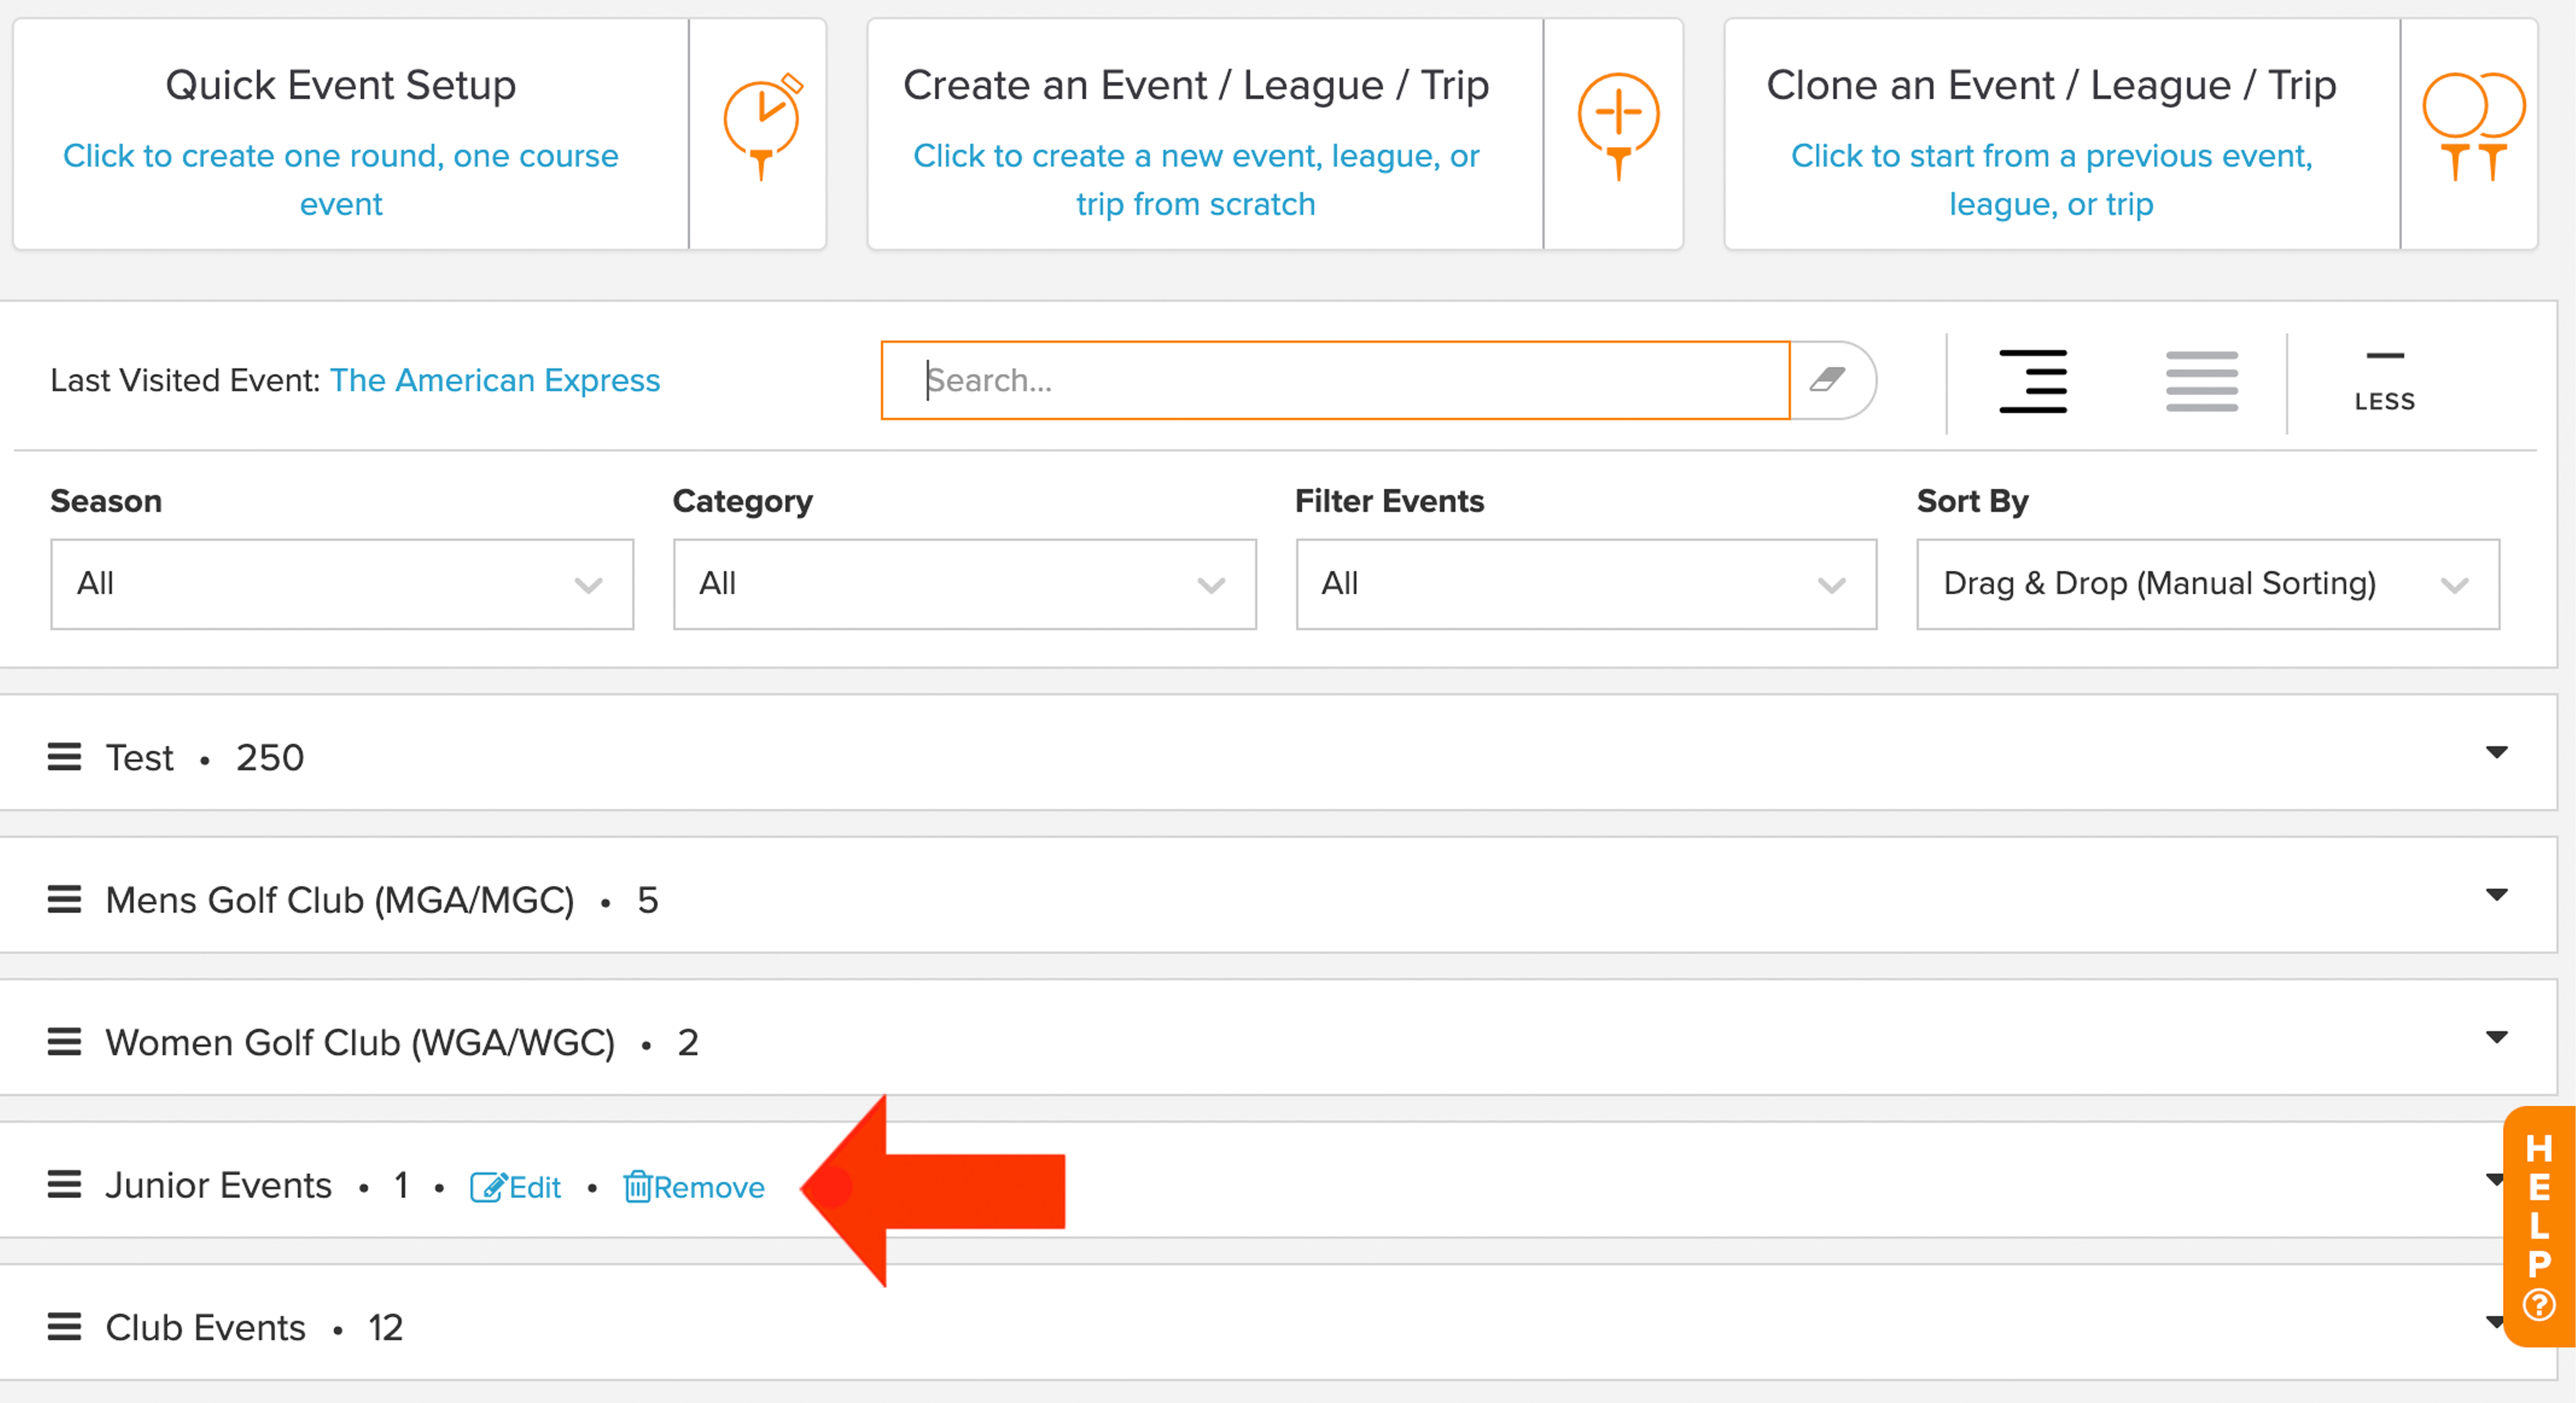2576x1403 pixels.
Task: Click the 'create one round, one course event' link
Action: [341, 180]
